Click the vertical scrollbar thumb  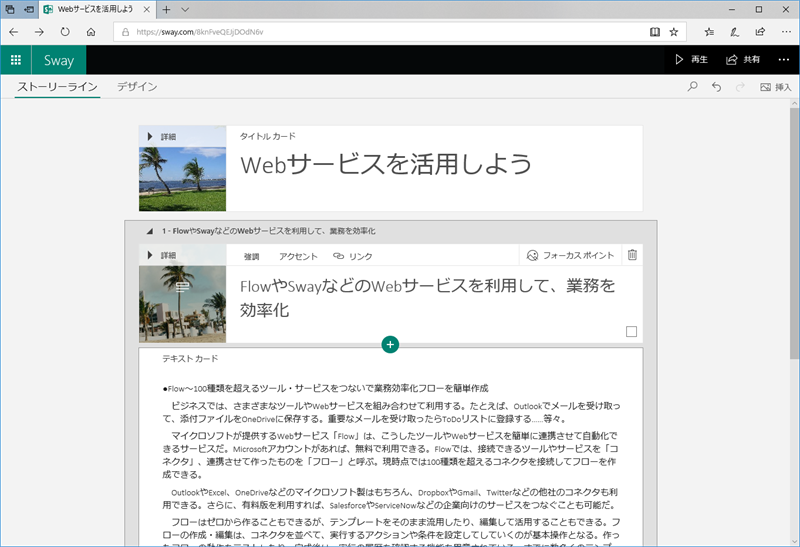click(x=795, y=233)
